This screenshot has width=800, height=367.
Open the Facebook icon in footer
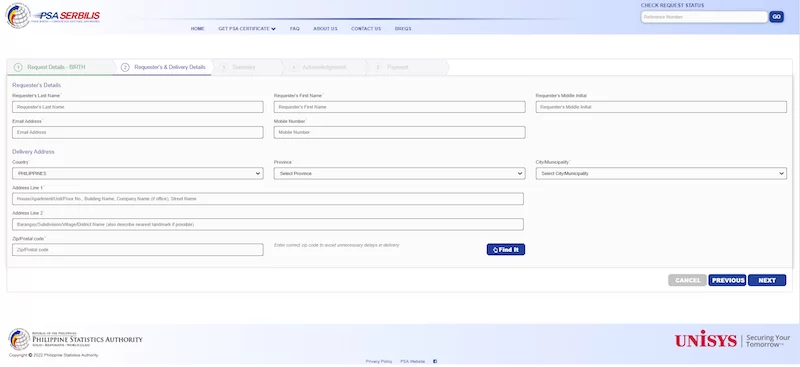click(435, 361)
